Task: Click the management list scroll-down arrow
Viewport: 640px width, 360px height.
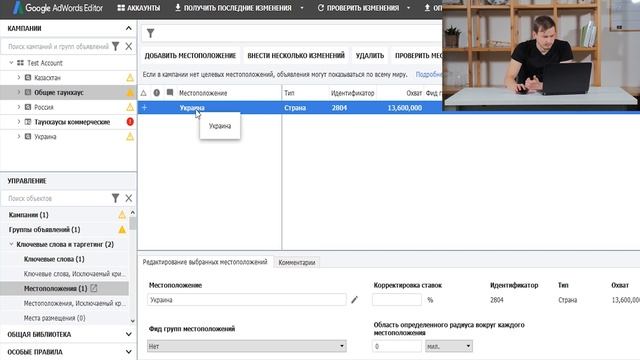Action: [x=133, y=321]
